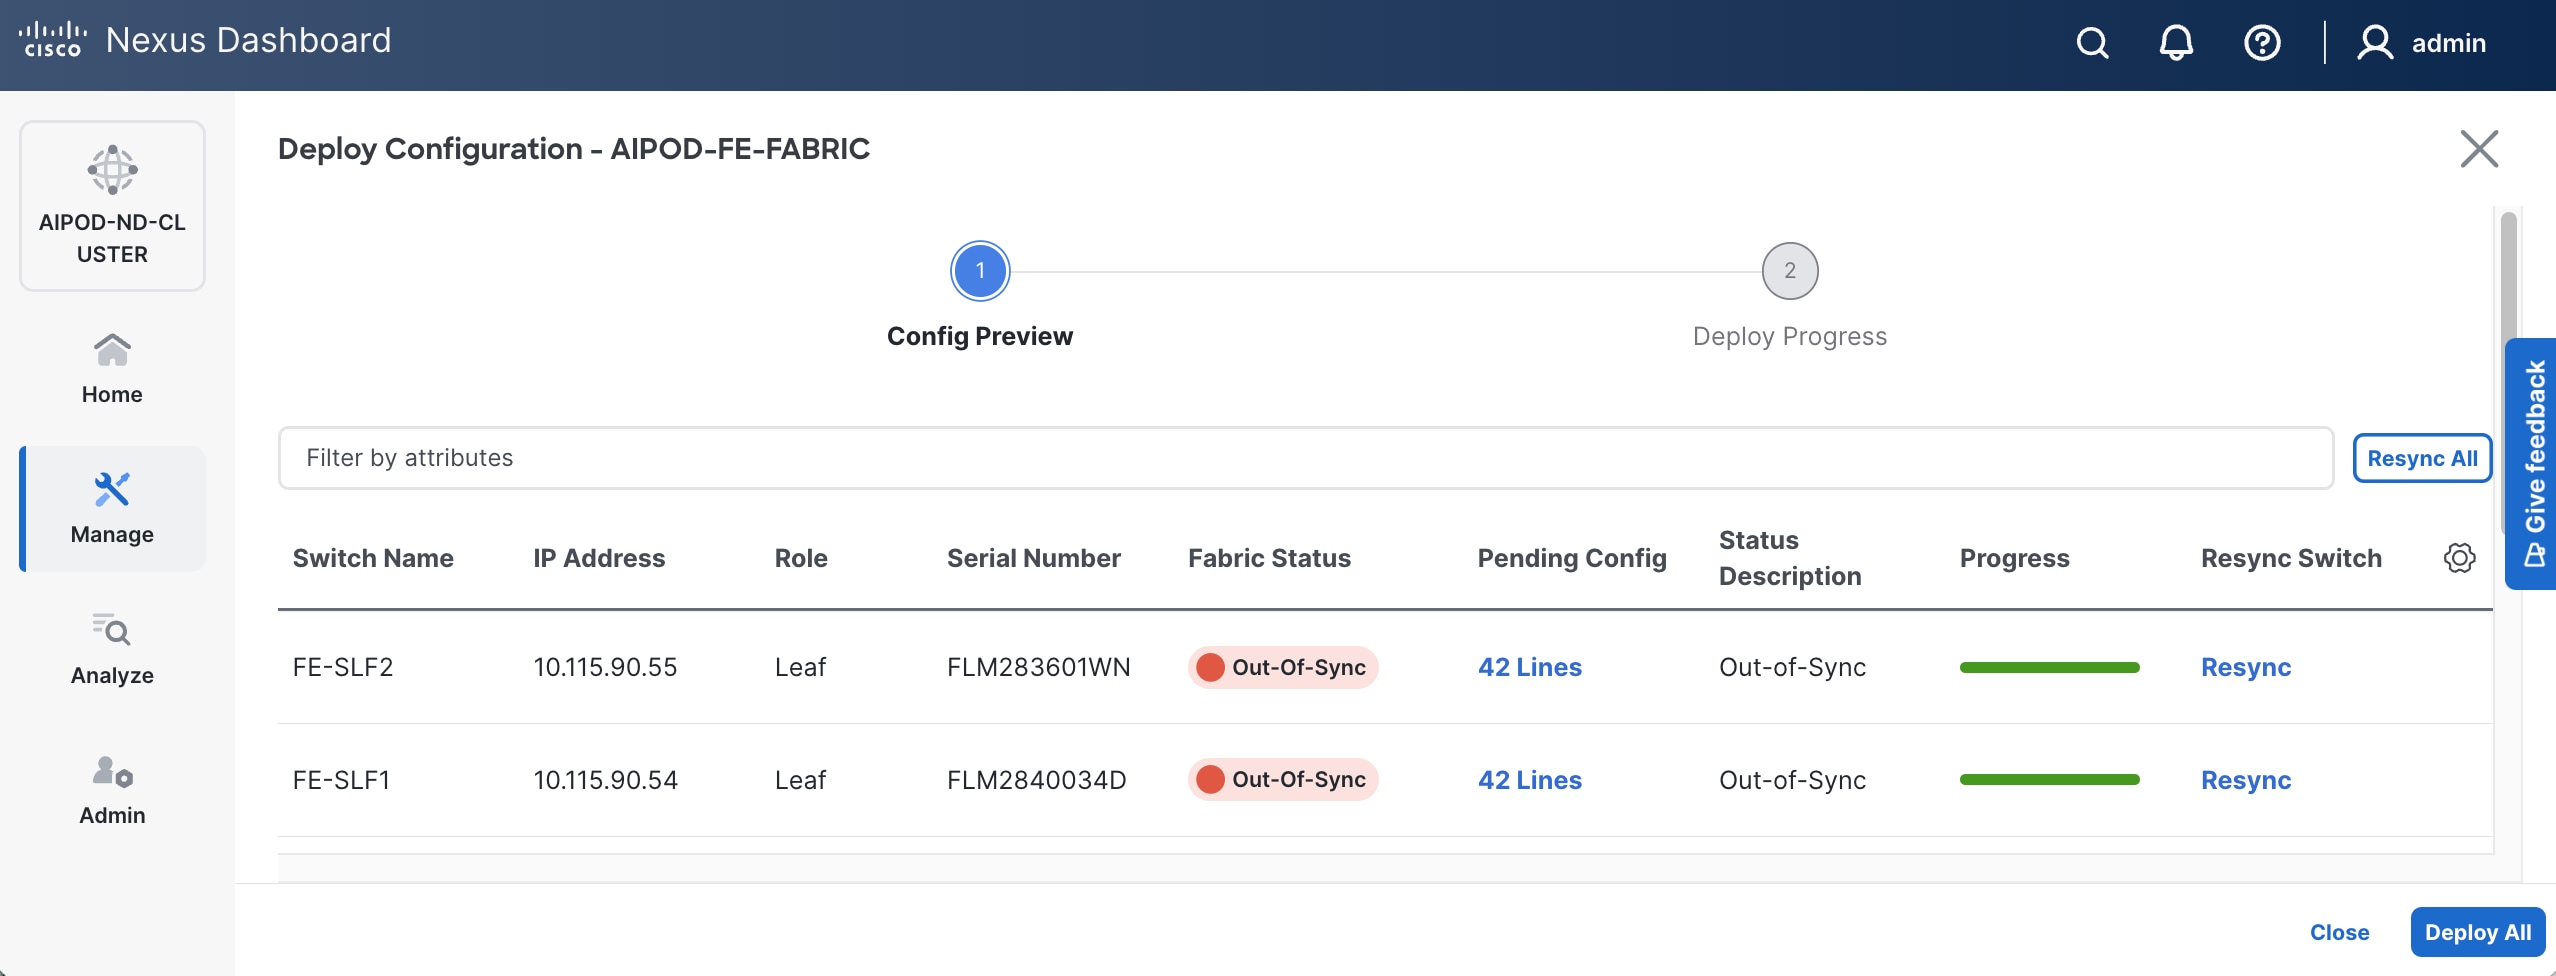Open table column settings gear
The image size is (2556, 976).
2459,558
